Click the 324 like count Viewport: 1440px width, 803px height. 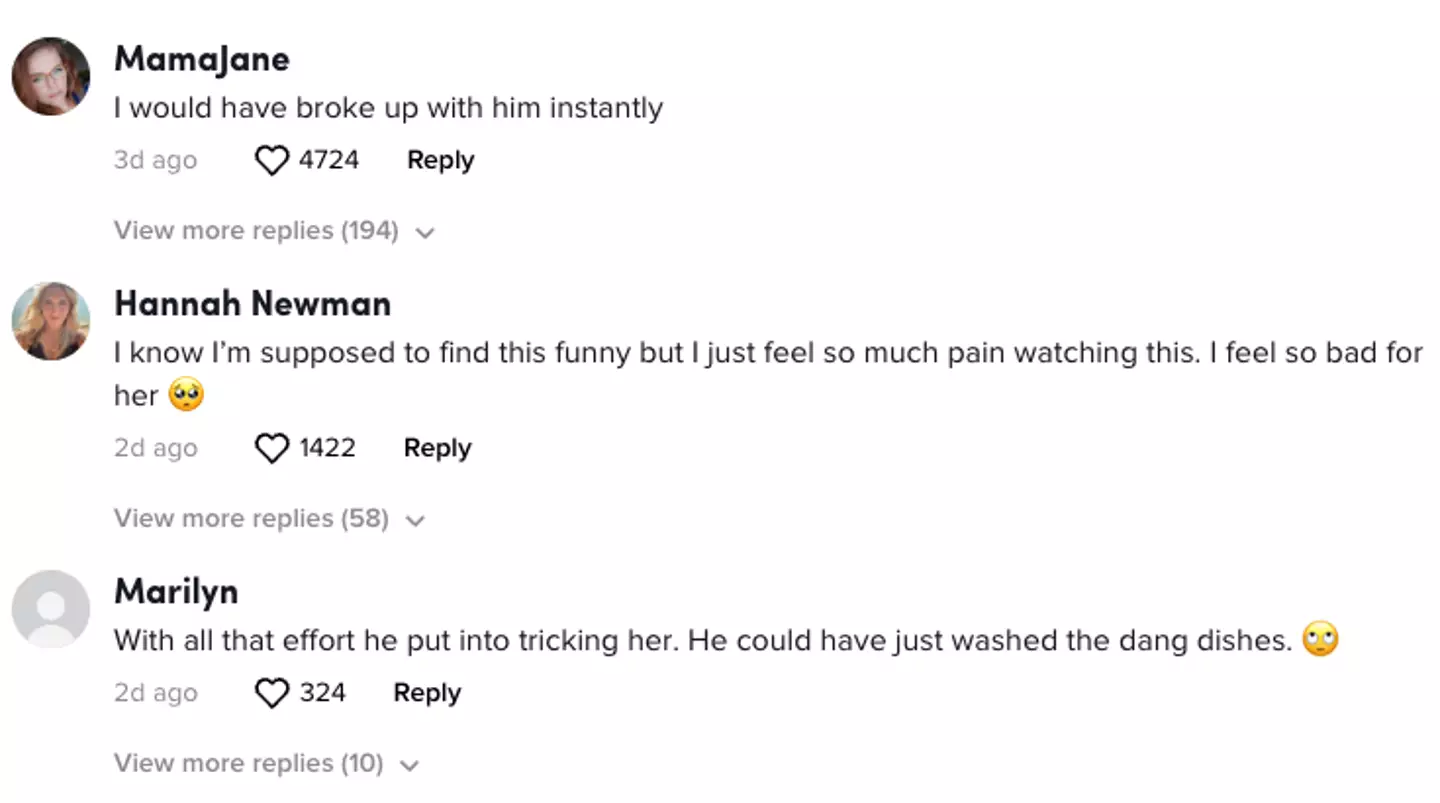pyautogui.click(x=322, y=694)
